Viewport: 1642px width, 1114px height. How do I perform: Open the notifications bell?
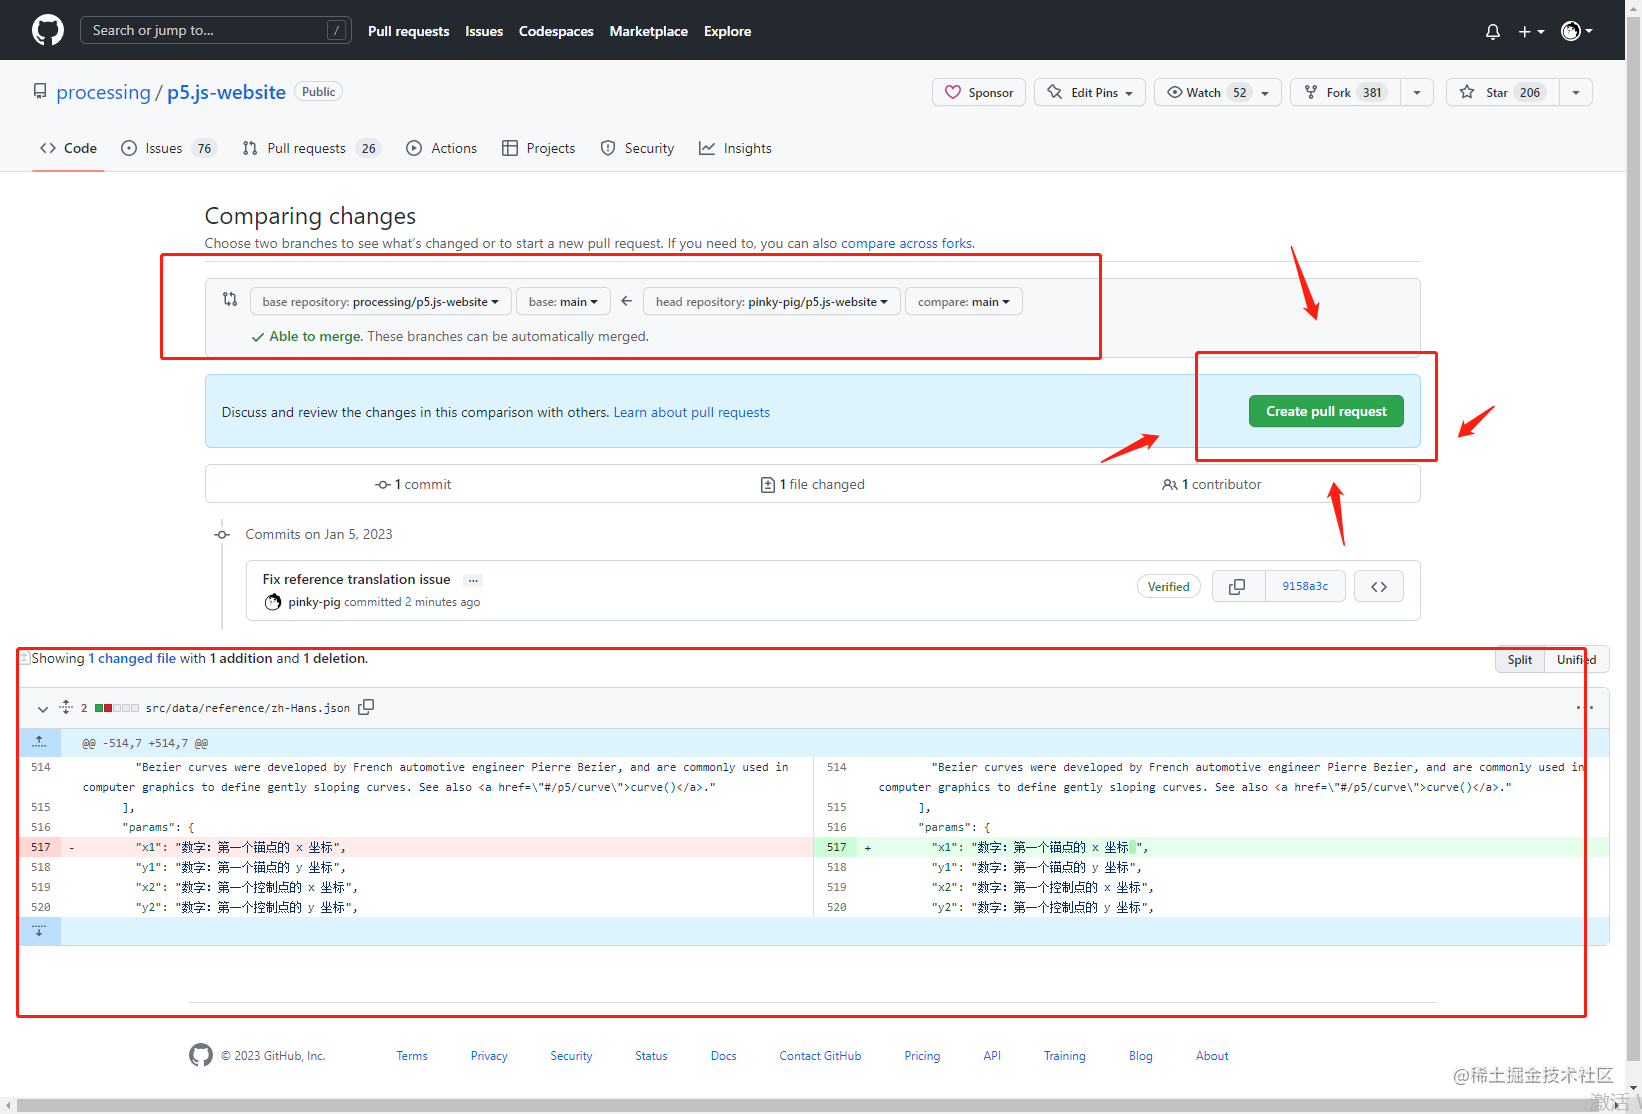pyautogui.click(x=1493, y=31)
